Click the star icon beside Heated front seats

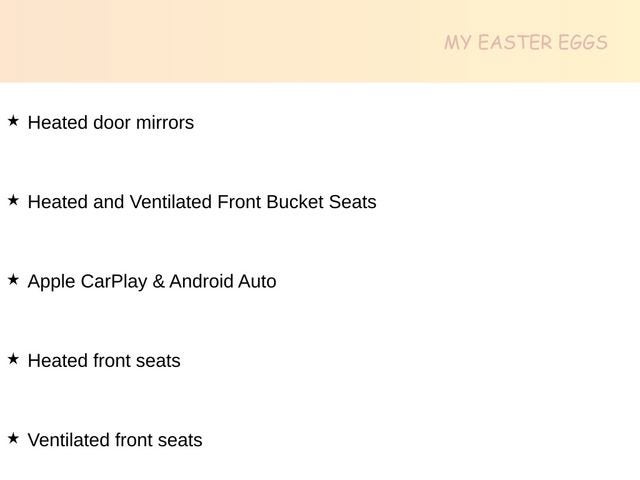click(13, 359)
